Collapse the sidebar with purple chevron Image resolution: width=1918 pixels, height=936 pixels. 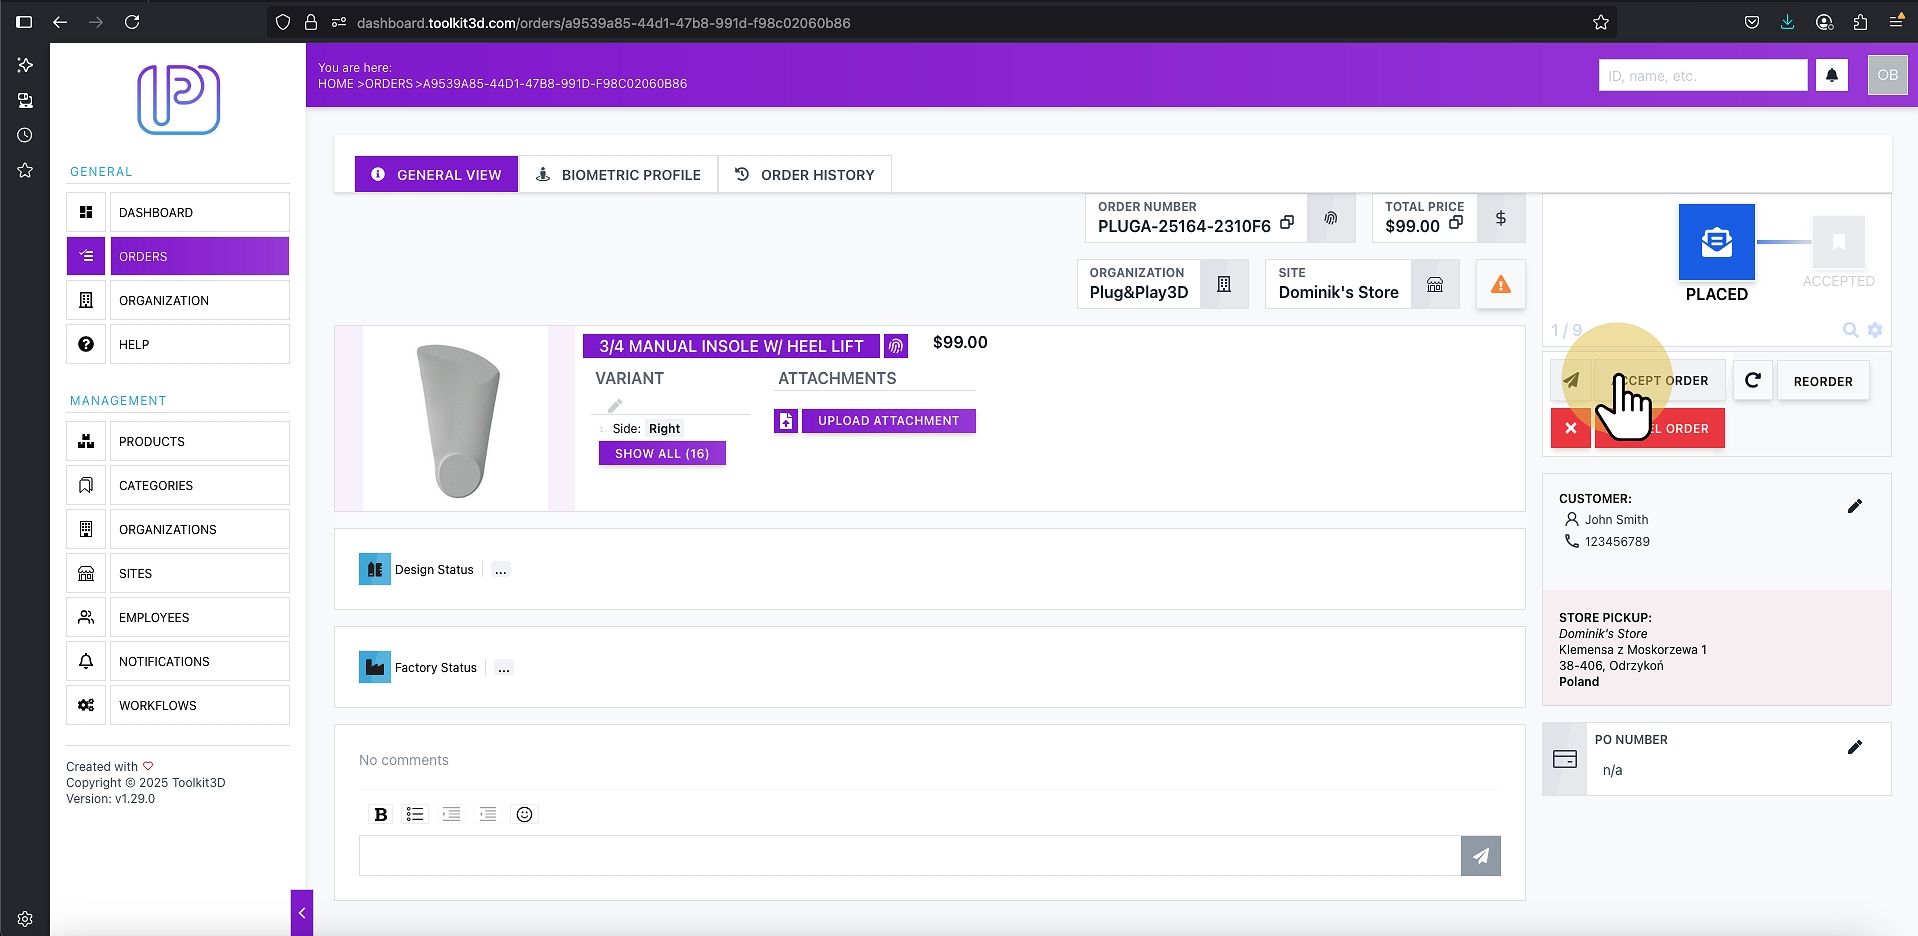tap(302, 912)
